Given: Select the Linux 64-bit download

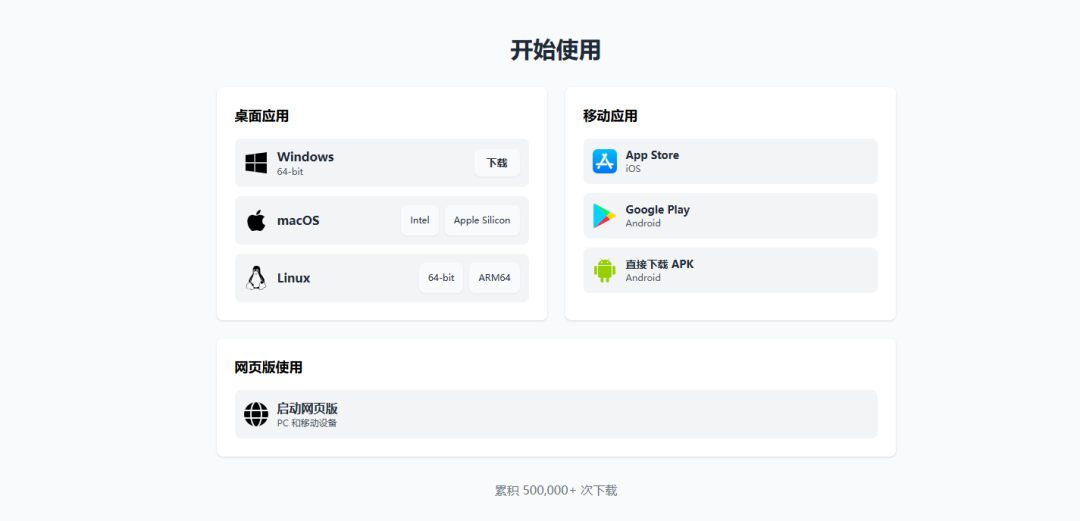Looking at the screenshot, I should 441,278.
